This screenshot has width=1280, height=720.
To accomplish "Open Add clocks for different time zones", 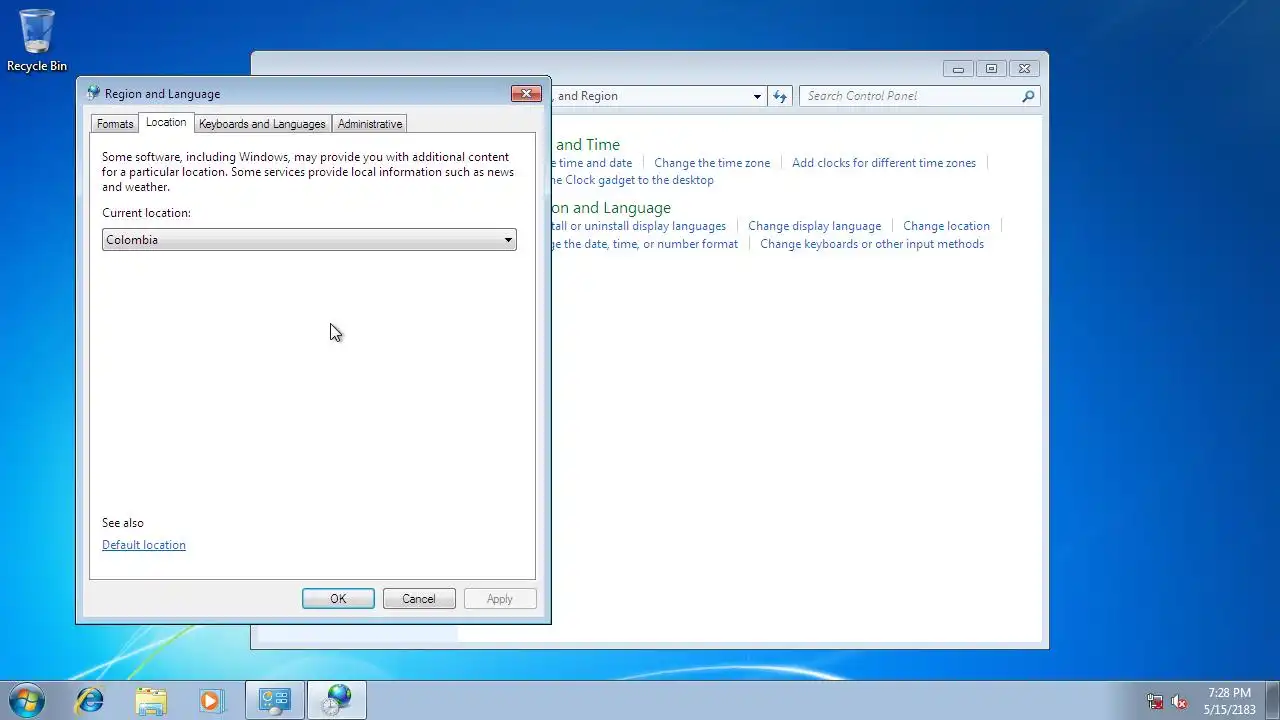I will (x=884, y=163).
